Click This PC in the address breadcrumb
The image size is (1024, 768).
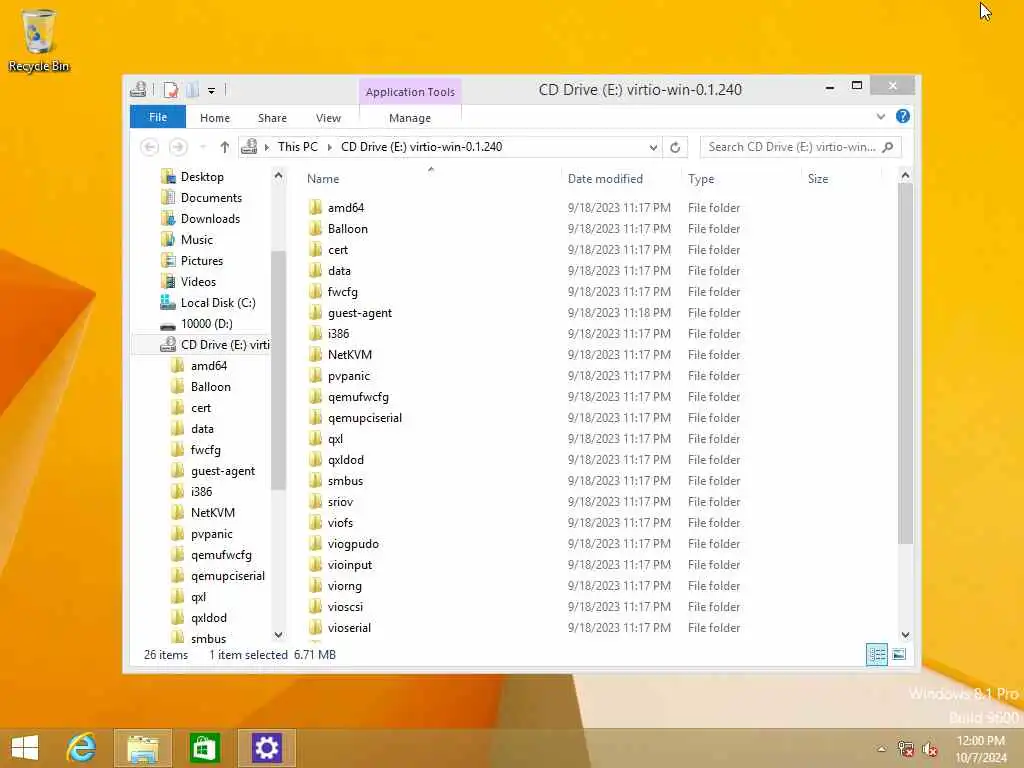pyautogui.click(x=298, y=147)
